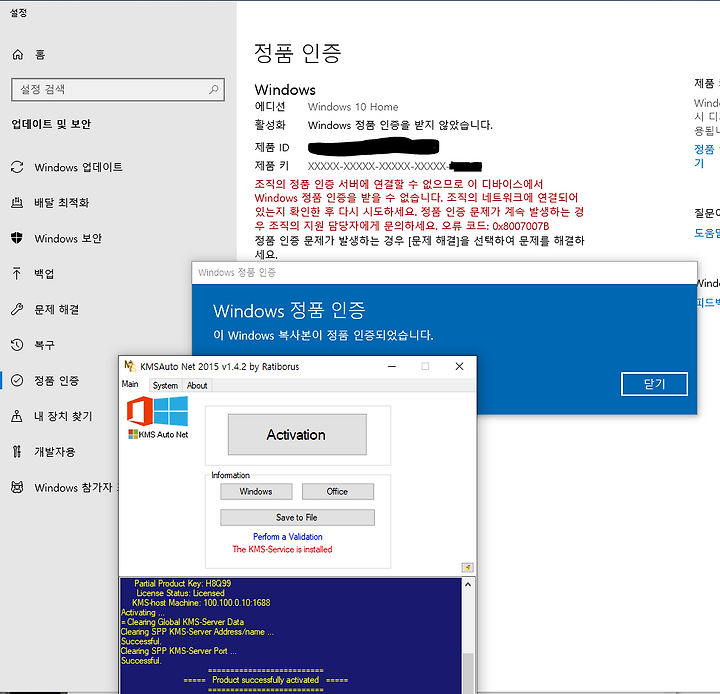720x694 pixels.
Task: Select 홈 in the Settings sidebar
Action: click(x=40, y=55)
